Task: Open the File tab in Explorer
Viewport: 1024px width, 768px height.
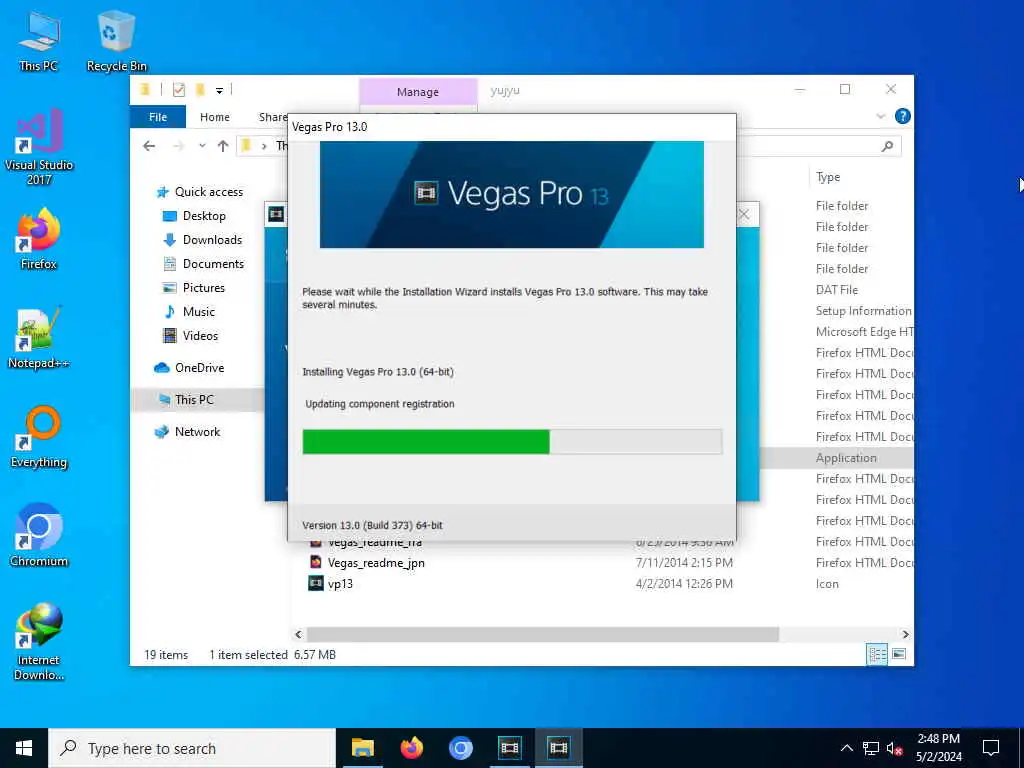Action: (x=158, y=117)
